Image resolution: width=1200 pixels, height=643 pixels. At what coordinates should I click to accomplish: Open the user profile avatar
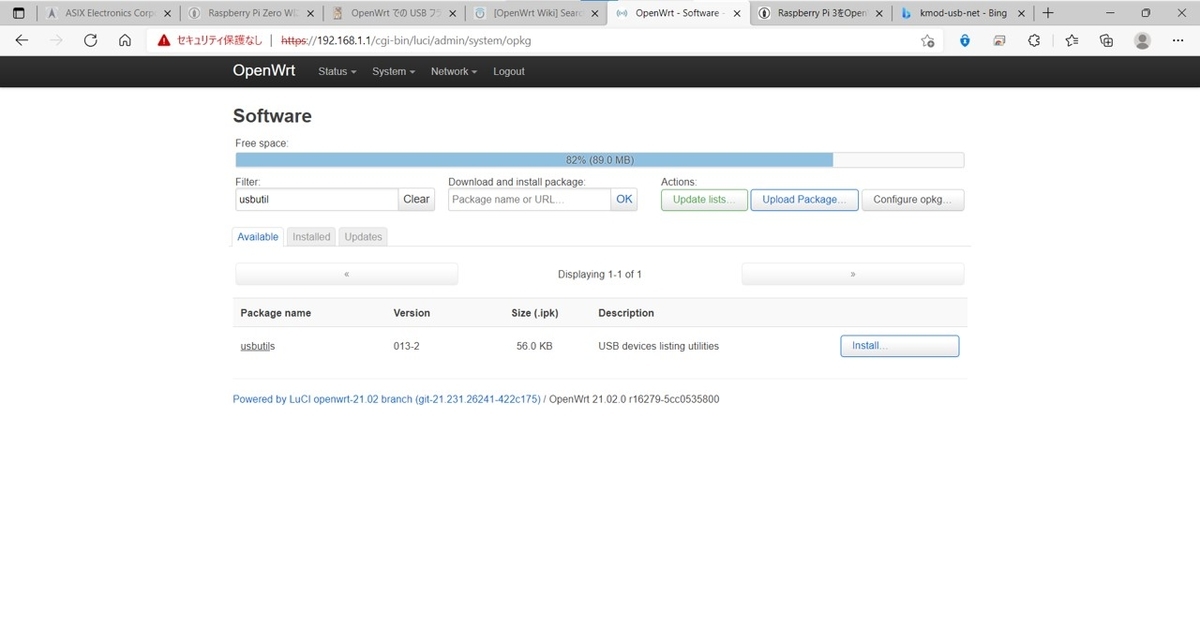(1142, 41)
